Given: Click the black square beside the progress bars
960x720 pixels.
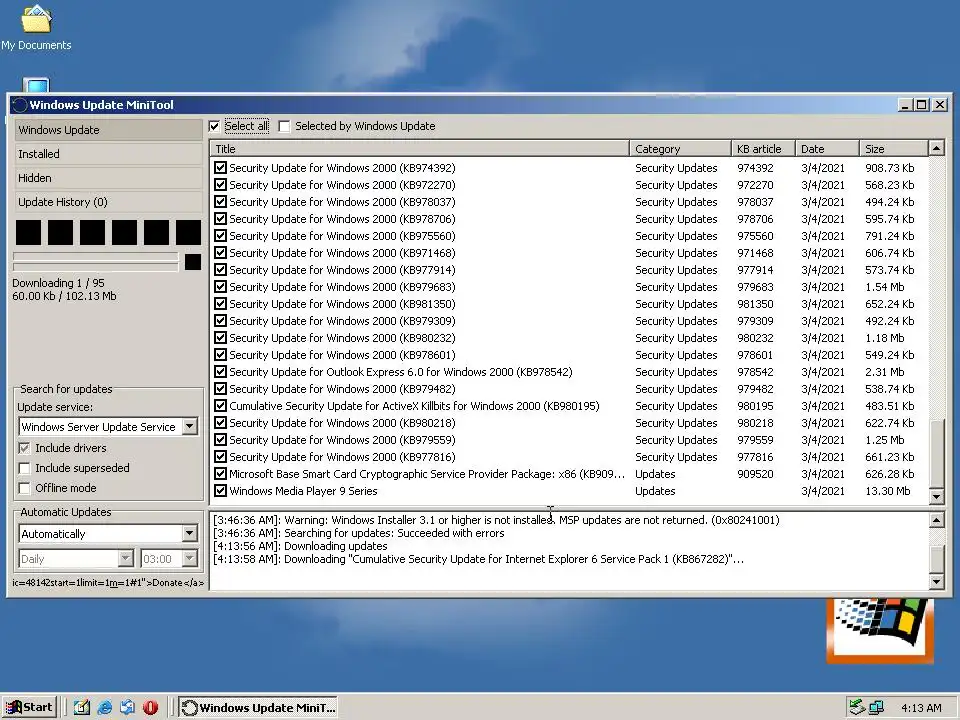Looking at the screenshot, I should 192,262.
